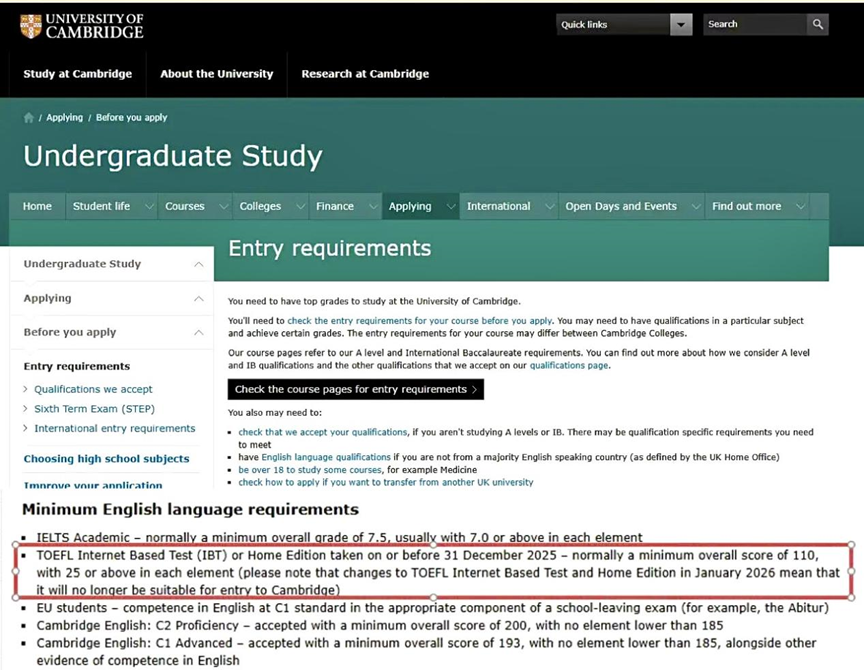864x670 pixels.
Task: Open Study at Cambridge menu
Action: click(x=77, y=74)
